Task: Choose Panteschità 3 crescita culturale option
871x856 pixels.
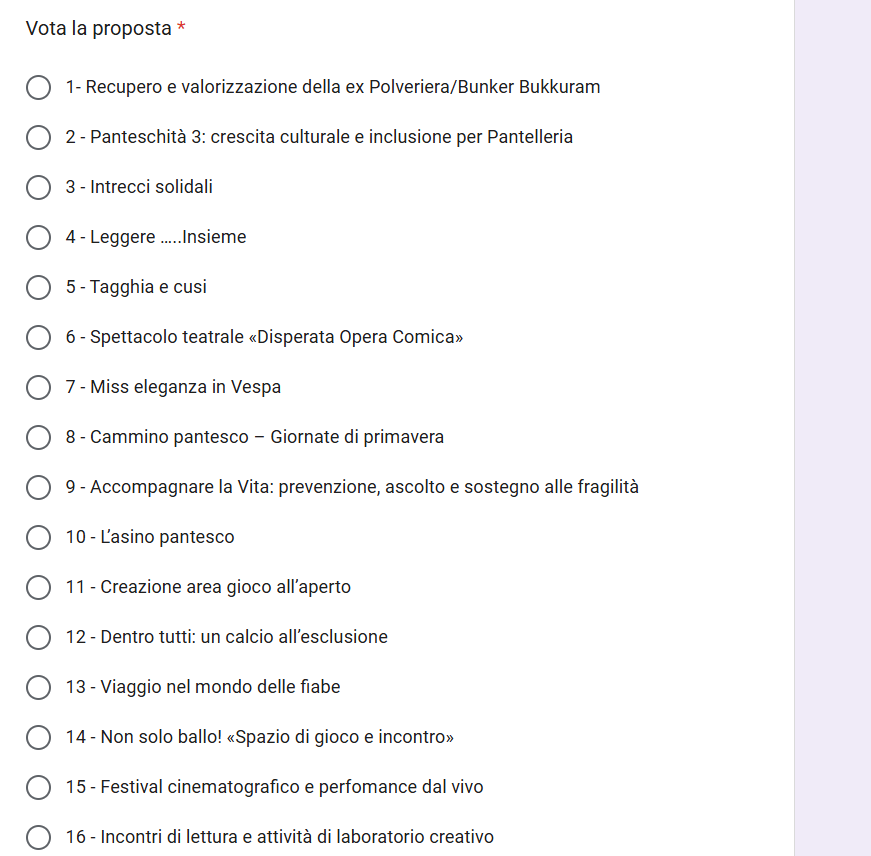Action: [x=38, y=137]
